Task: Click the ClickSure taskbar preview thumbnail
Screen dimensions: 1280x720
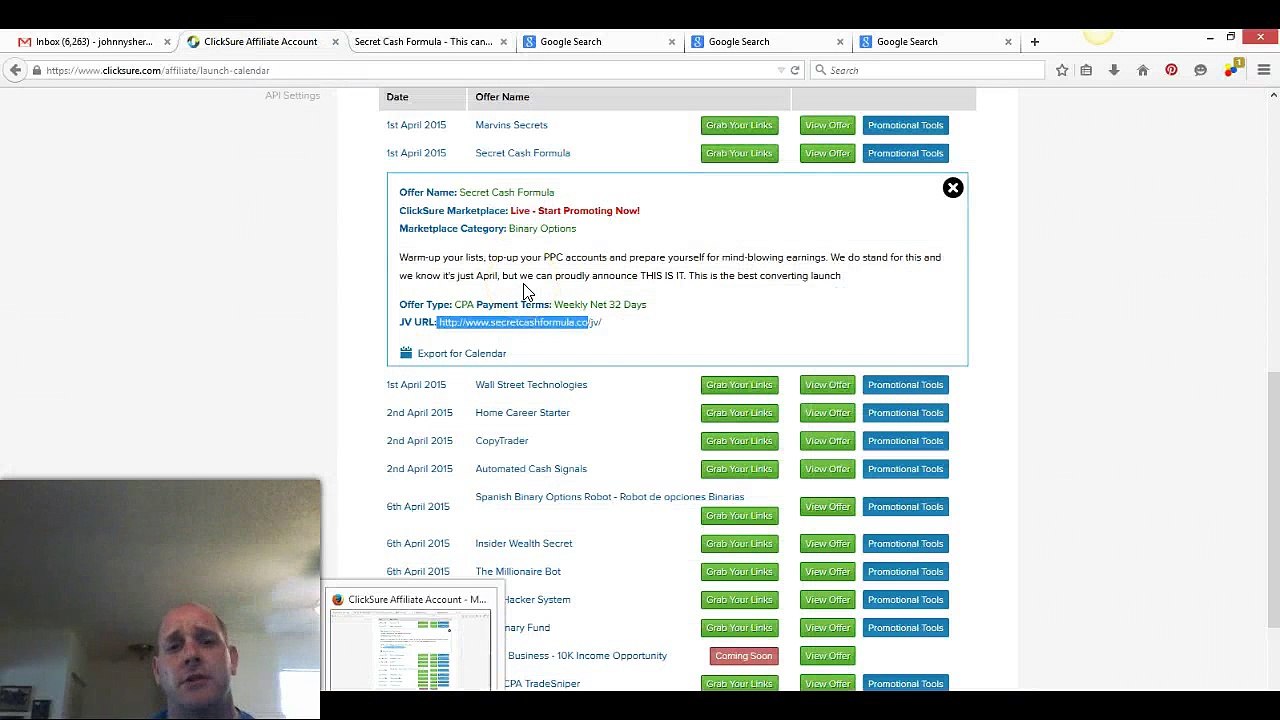Action: pos(410,651)
